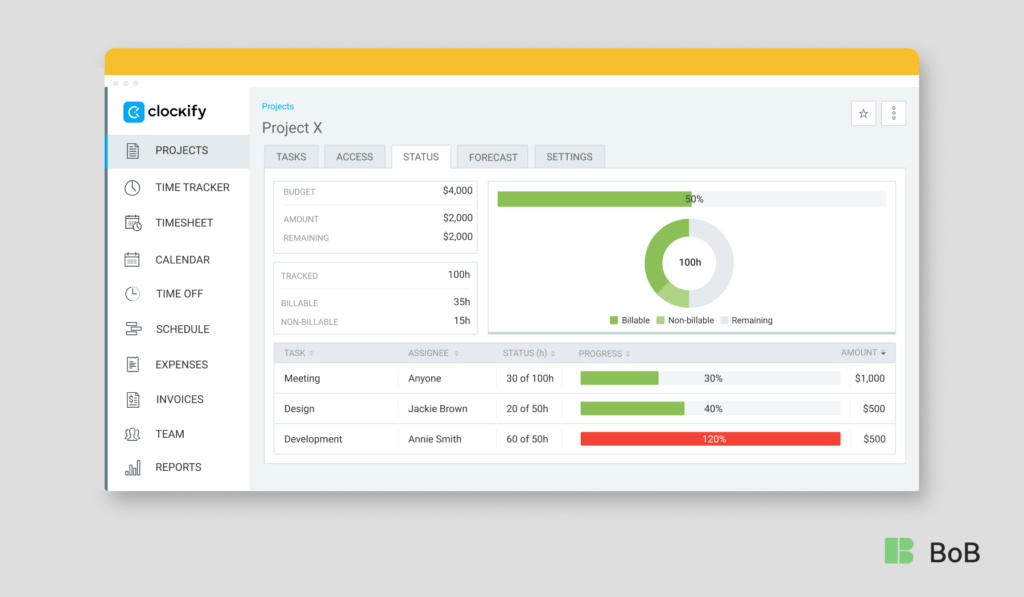This screenshot has height=597, width=1024.
Task: Sort tasks by Amount descending
Action: tap(862, 353)
